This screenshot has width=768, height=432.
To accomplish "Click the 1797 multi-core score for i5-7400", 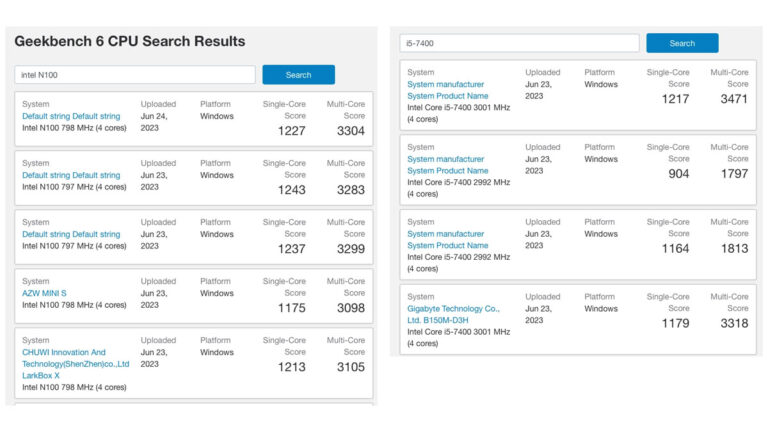I will point(734,174).
